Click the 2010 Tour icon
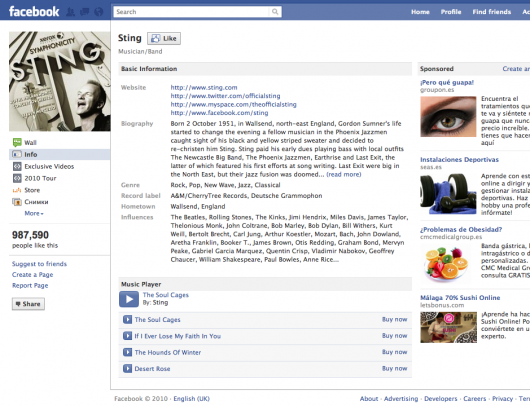Image resolution: width=530 pixels, height=406 pixels. click(x=17, y=178)
